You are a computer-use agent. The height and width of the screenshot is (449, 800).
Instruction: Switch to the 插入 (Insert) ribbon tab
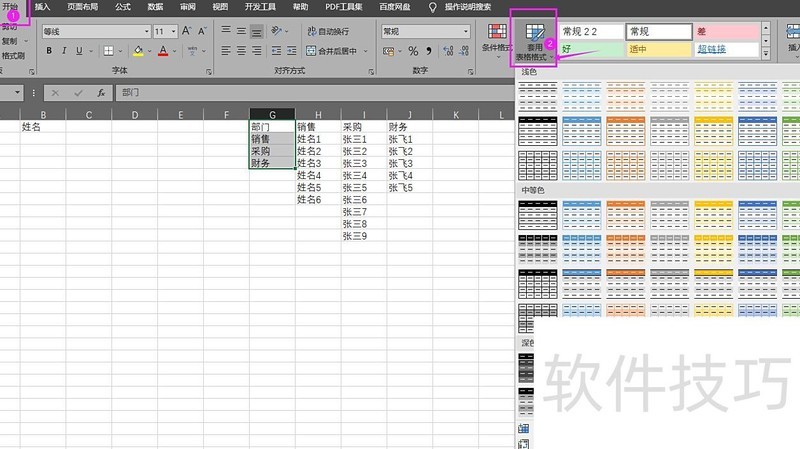click(x=42, y=7)
